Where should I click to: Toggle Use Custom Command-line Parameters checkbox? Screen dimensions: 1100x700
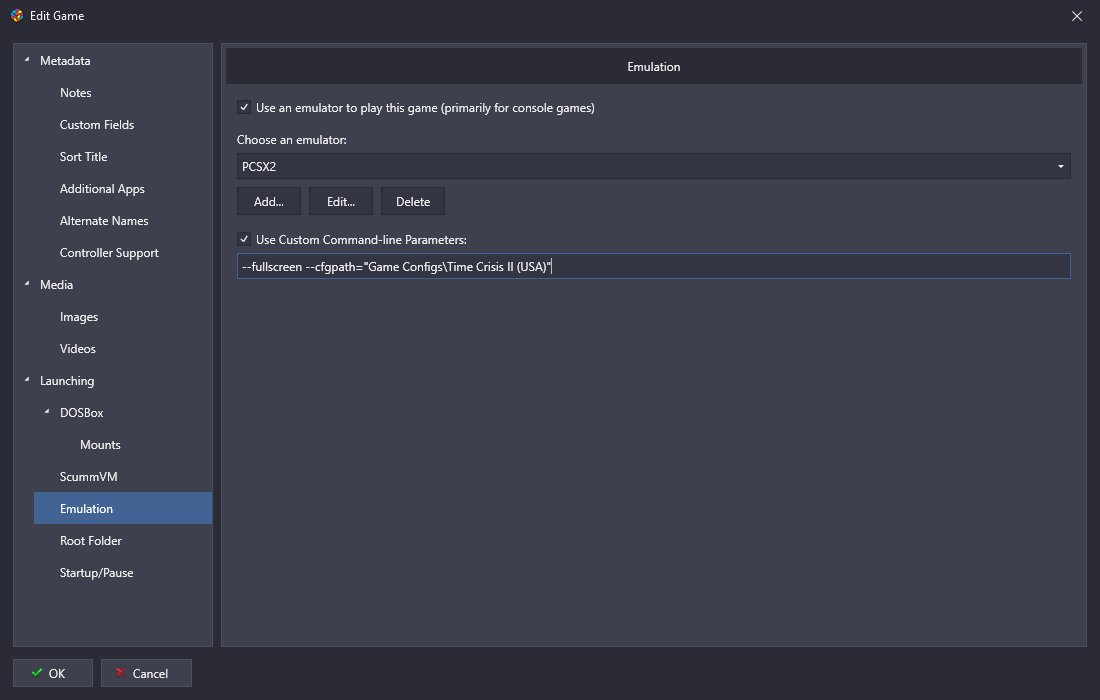coord(243,239)
